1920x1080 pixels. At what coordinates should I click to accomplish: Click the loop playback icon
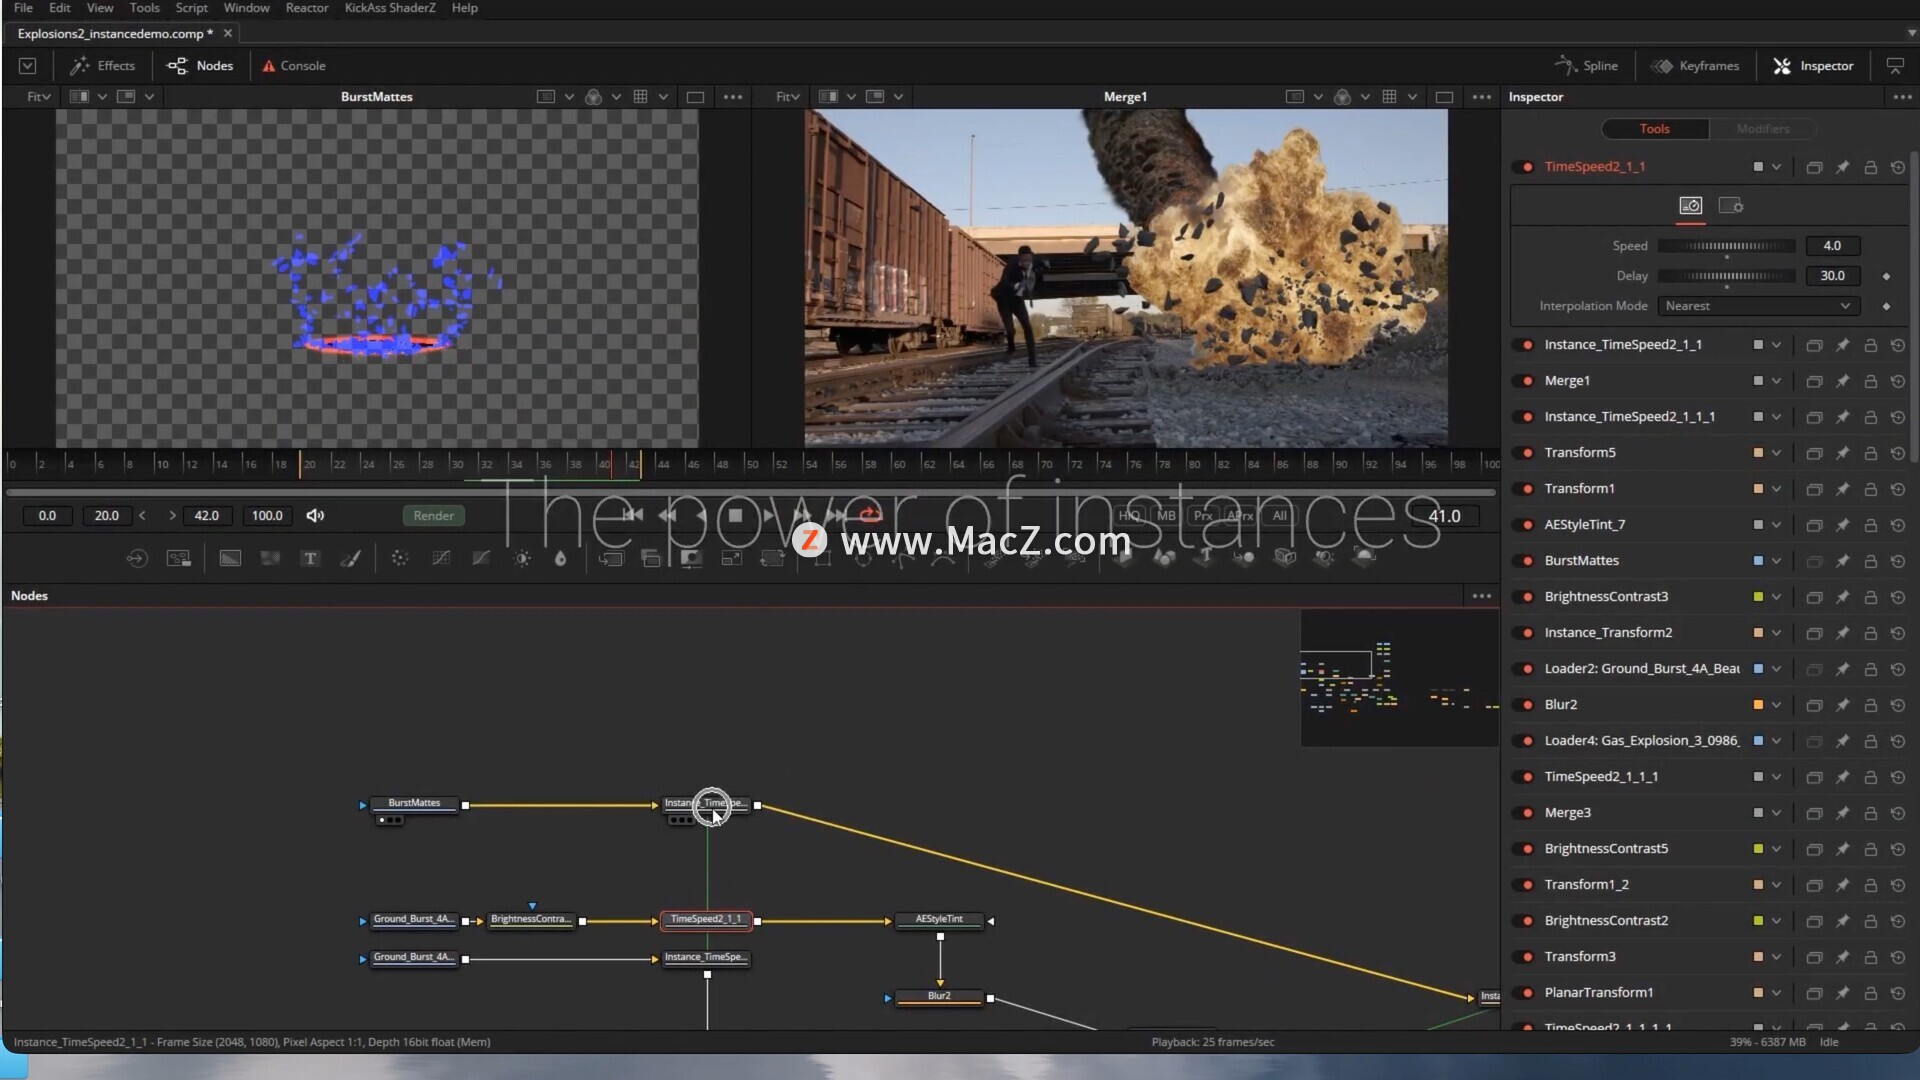870,515
